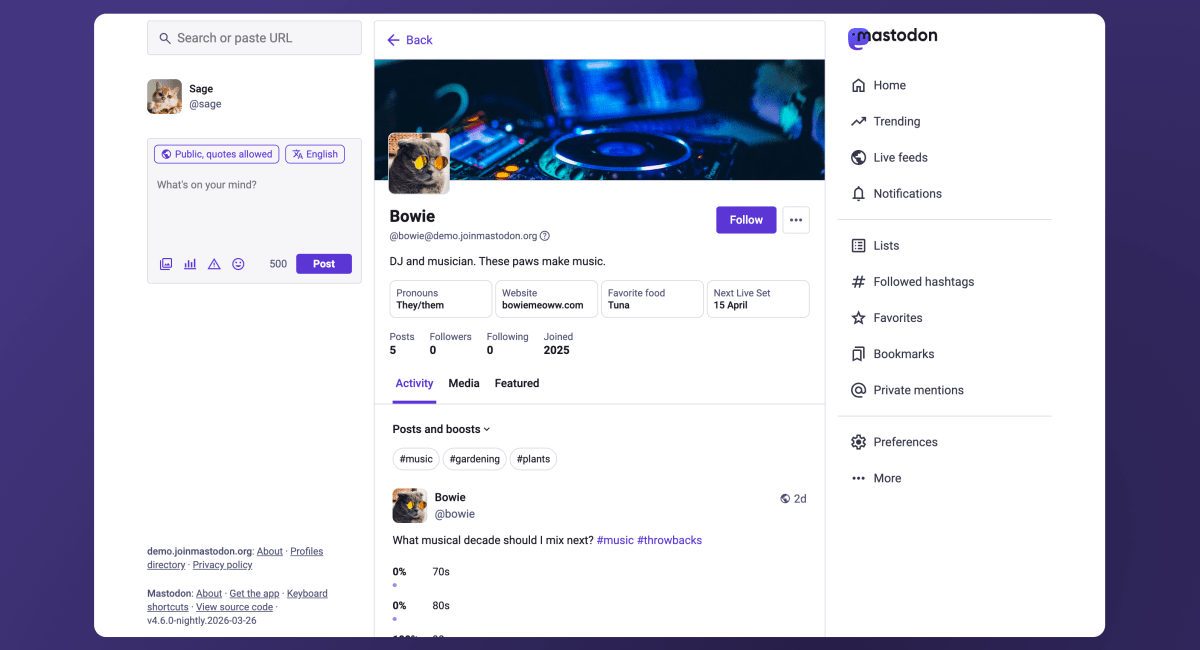Image resolution: width=1200 pixels, height=650 pixels.
Task: Click the help icon beside Bowie's handle
Action: point(545,237)
